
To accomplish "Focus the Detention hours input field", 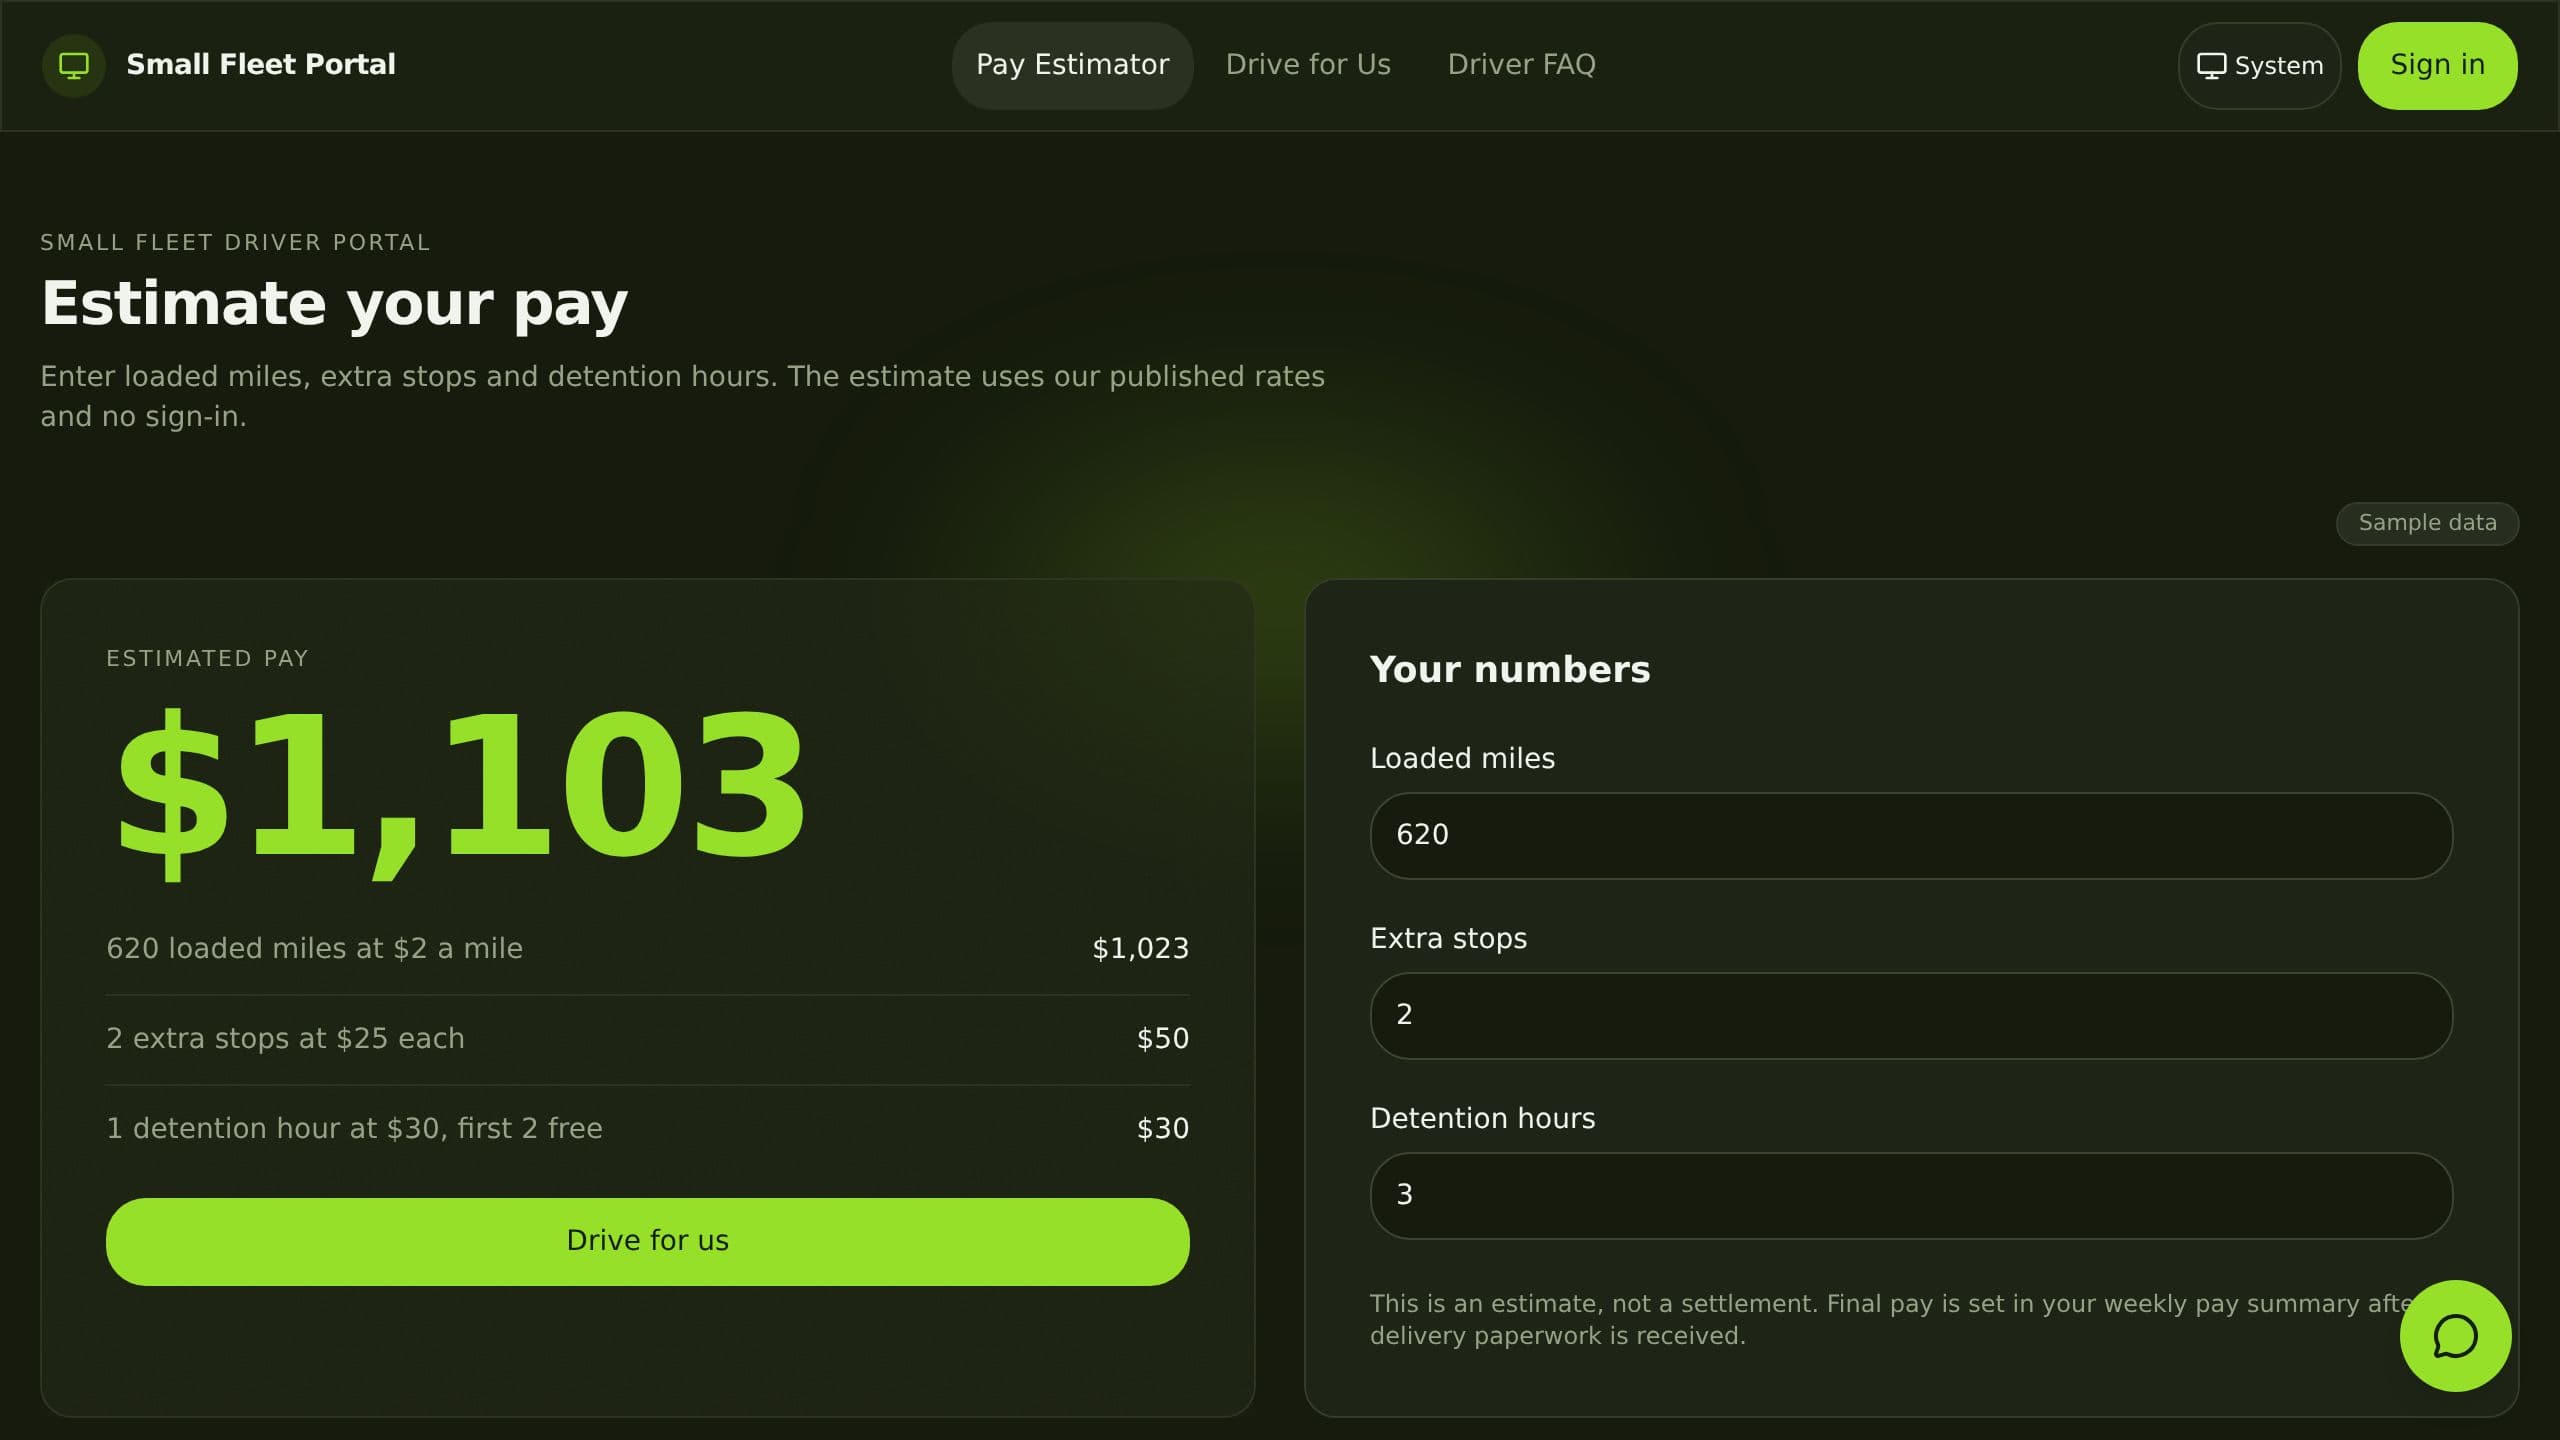I will (x=1911, y=1195).
